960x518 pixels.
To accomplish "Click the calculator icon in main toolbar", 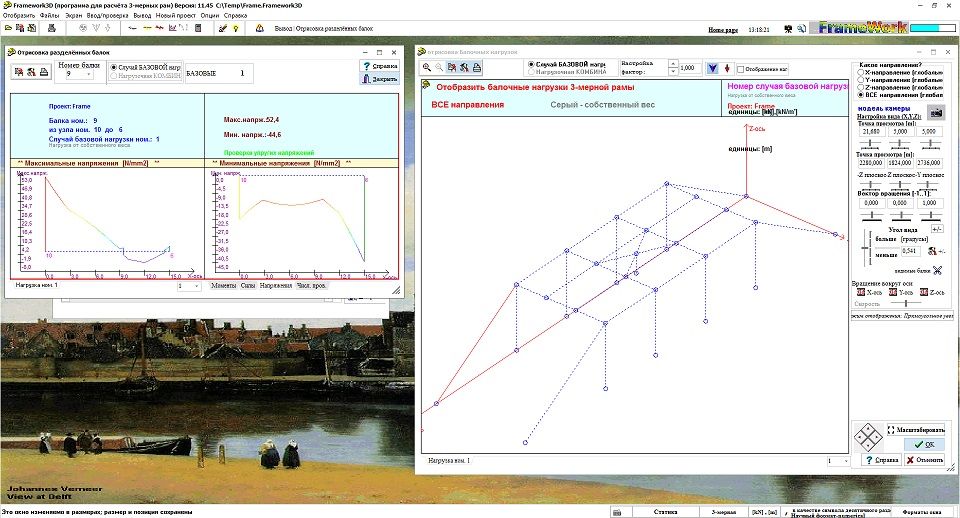I will click(198, 28).
